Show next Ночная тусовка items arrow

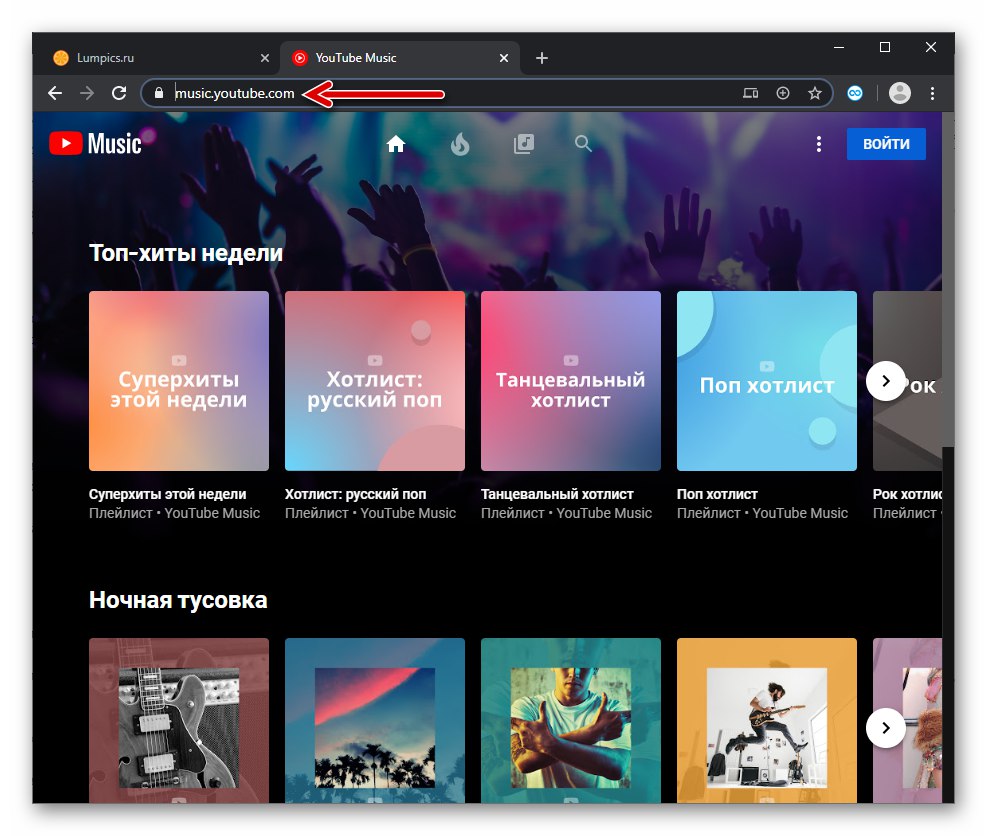point(886,728)
